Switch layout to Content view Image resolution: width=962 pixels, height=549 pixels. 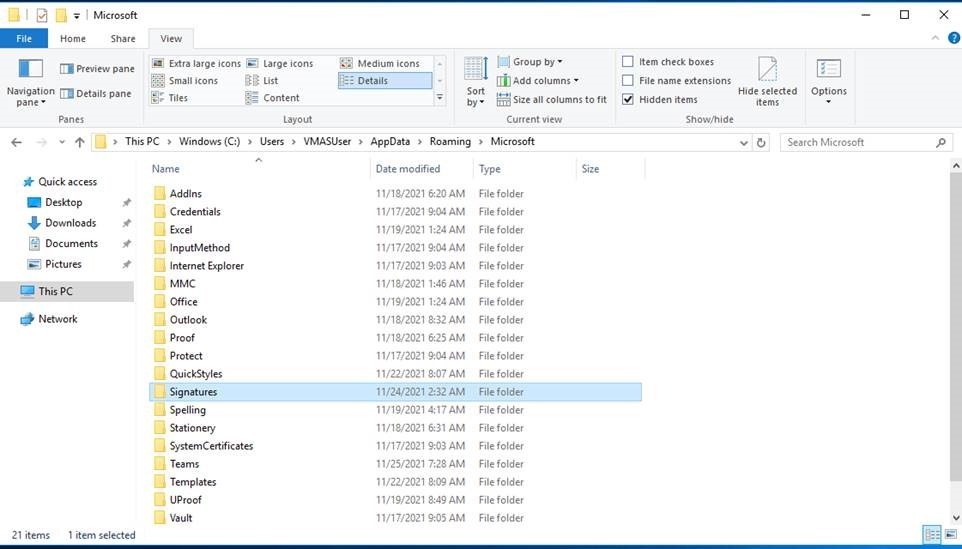[272, 98]
